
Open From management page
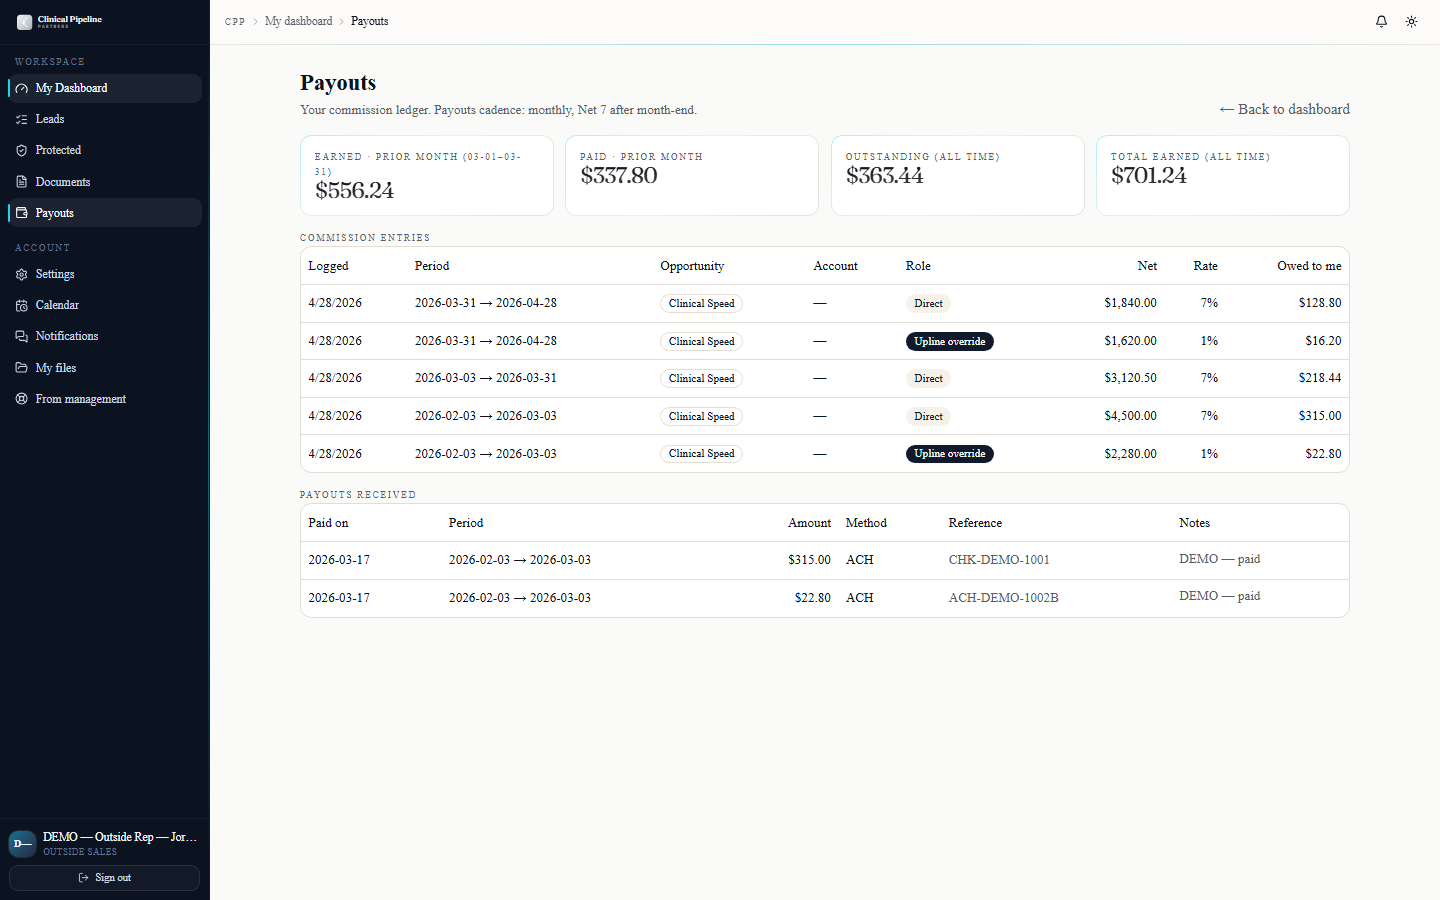pos(105,399)
